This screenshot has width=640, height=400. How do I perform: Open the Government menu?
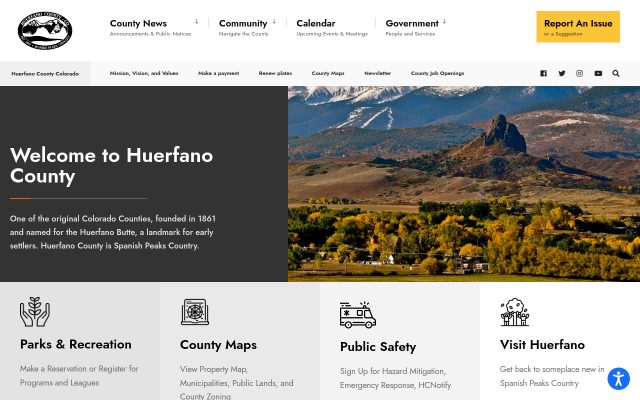point(412,23)
